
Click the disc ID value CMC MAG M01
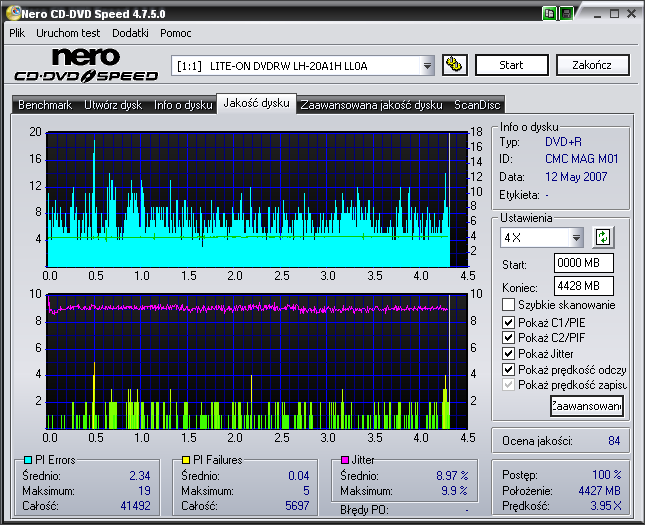(582, 159)
